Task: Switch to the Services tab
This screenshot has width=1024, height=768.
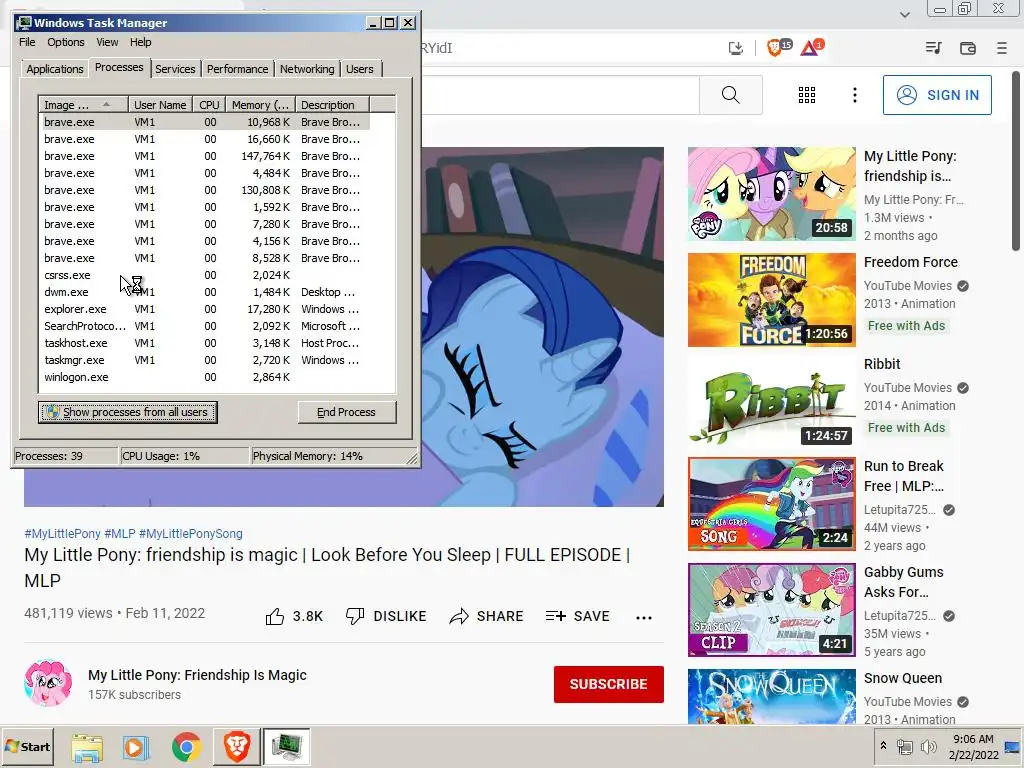Action: pos(175,69)
